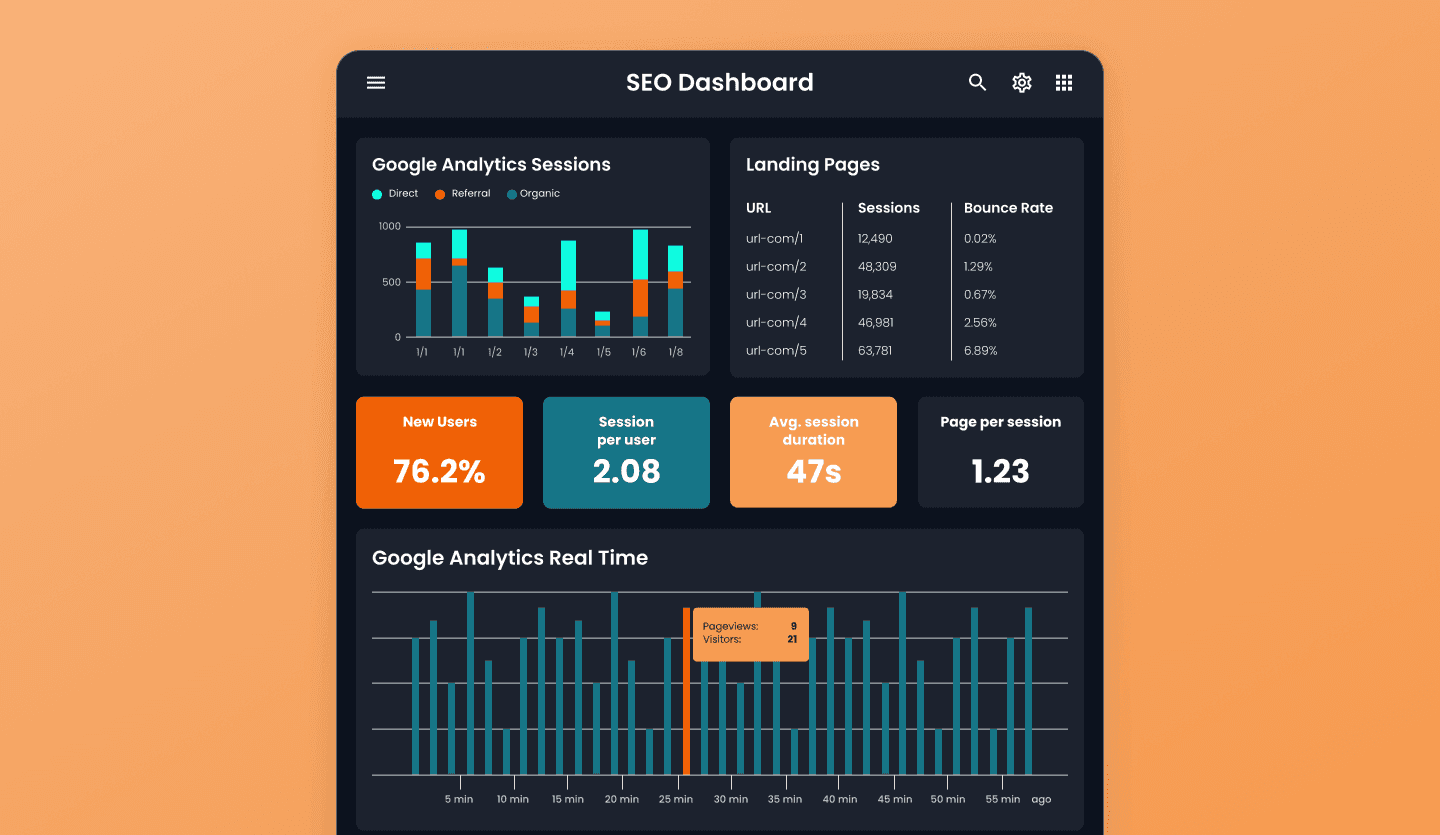Screen dimensions: 1440x835
Task: Click the 25 min axis label
Action: point(676,799)
